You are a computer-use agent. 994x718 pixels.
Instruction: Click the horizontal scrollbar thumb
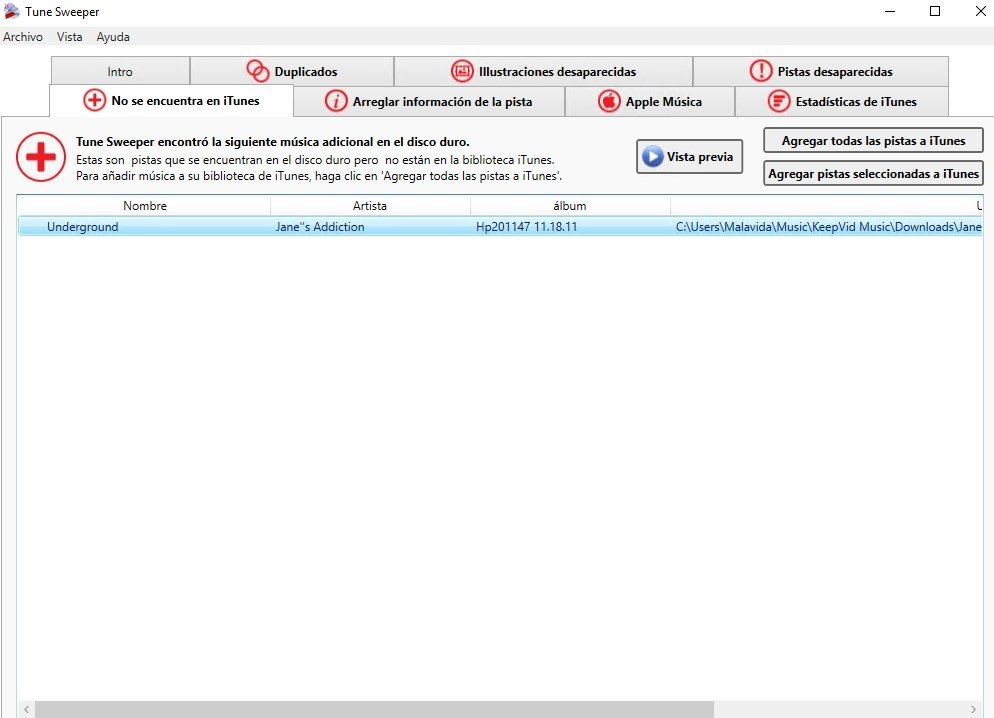[374, 709]
